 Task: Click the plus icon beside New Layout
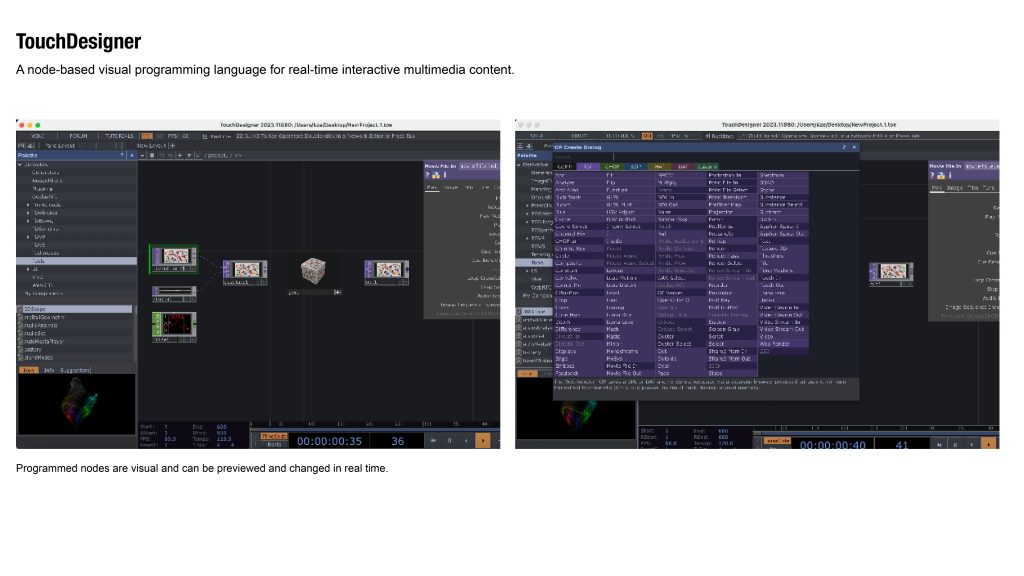[172, 146]
